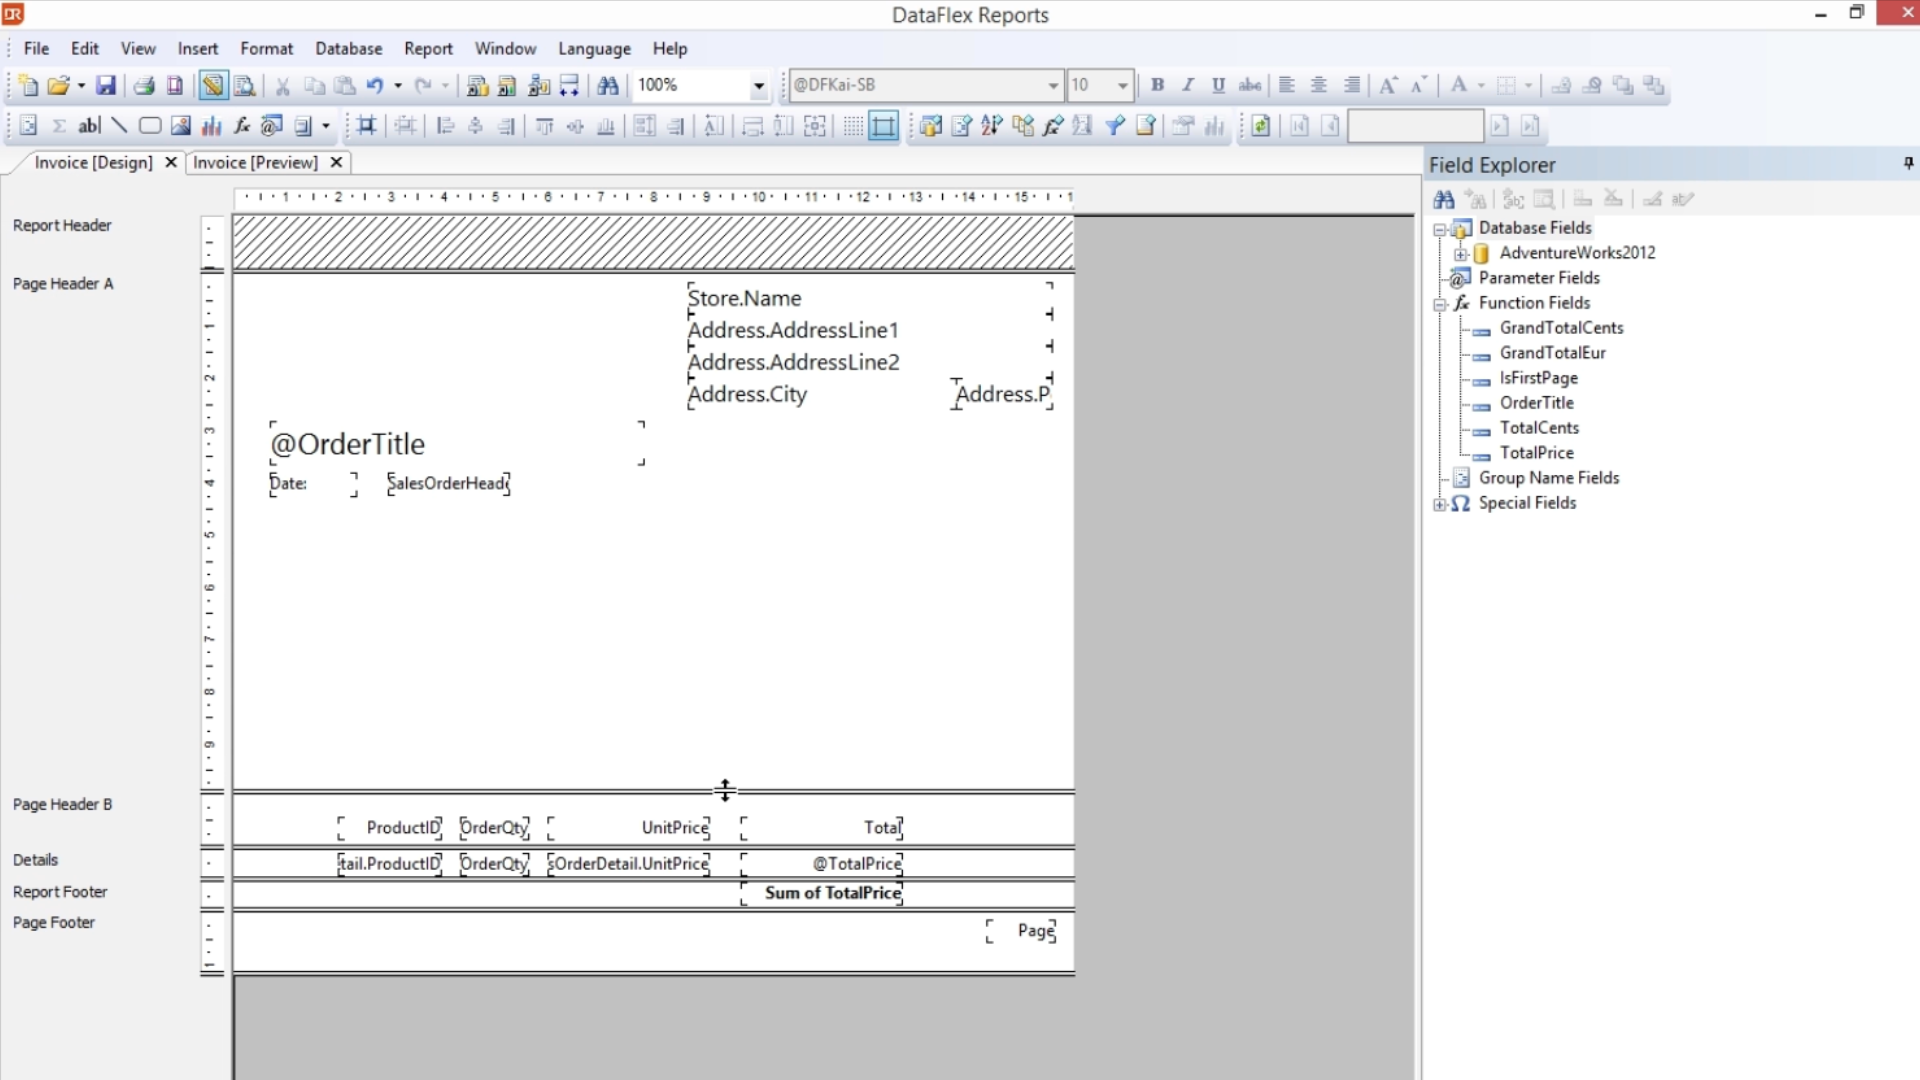Viewport: 1920px width, 1080px height.
Task: Select the Insert picture tool
Action: [180, 126]
